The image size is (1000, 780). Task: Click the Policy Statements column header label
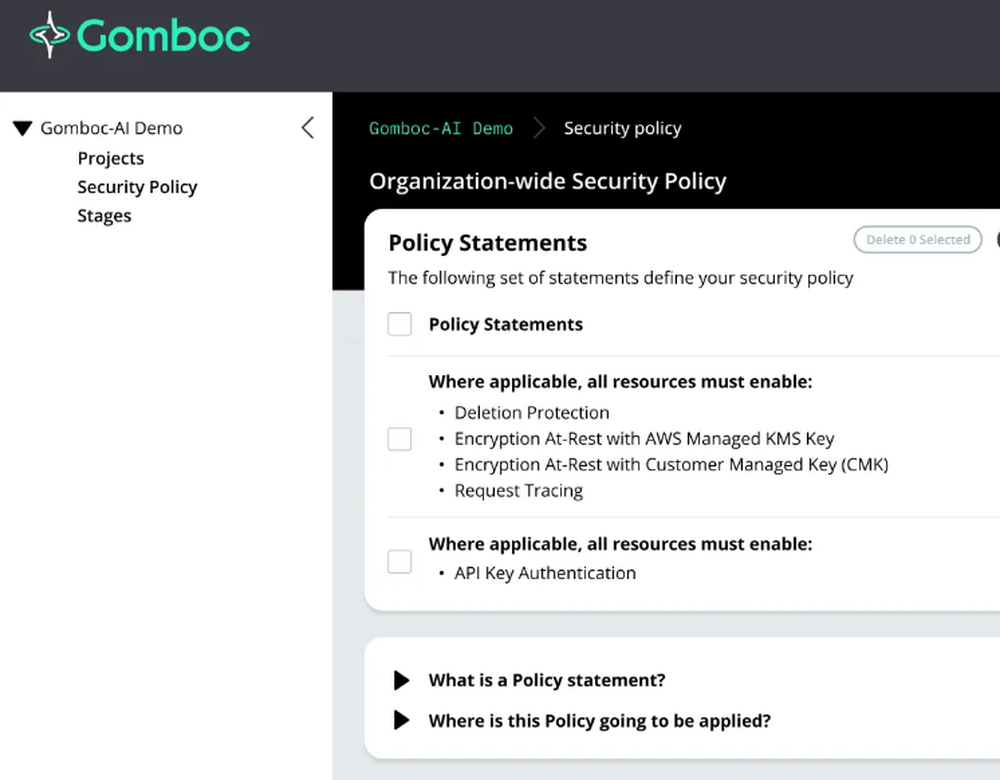(506, 324)
